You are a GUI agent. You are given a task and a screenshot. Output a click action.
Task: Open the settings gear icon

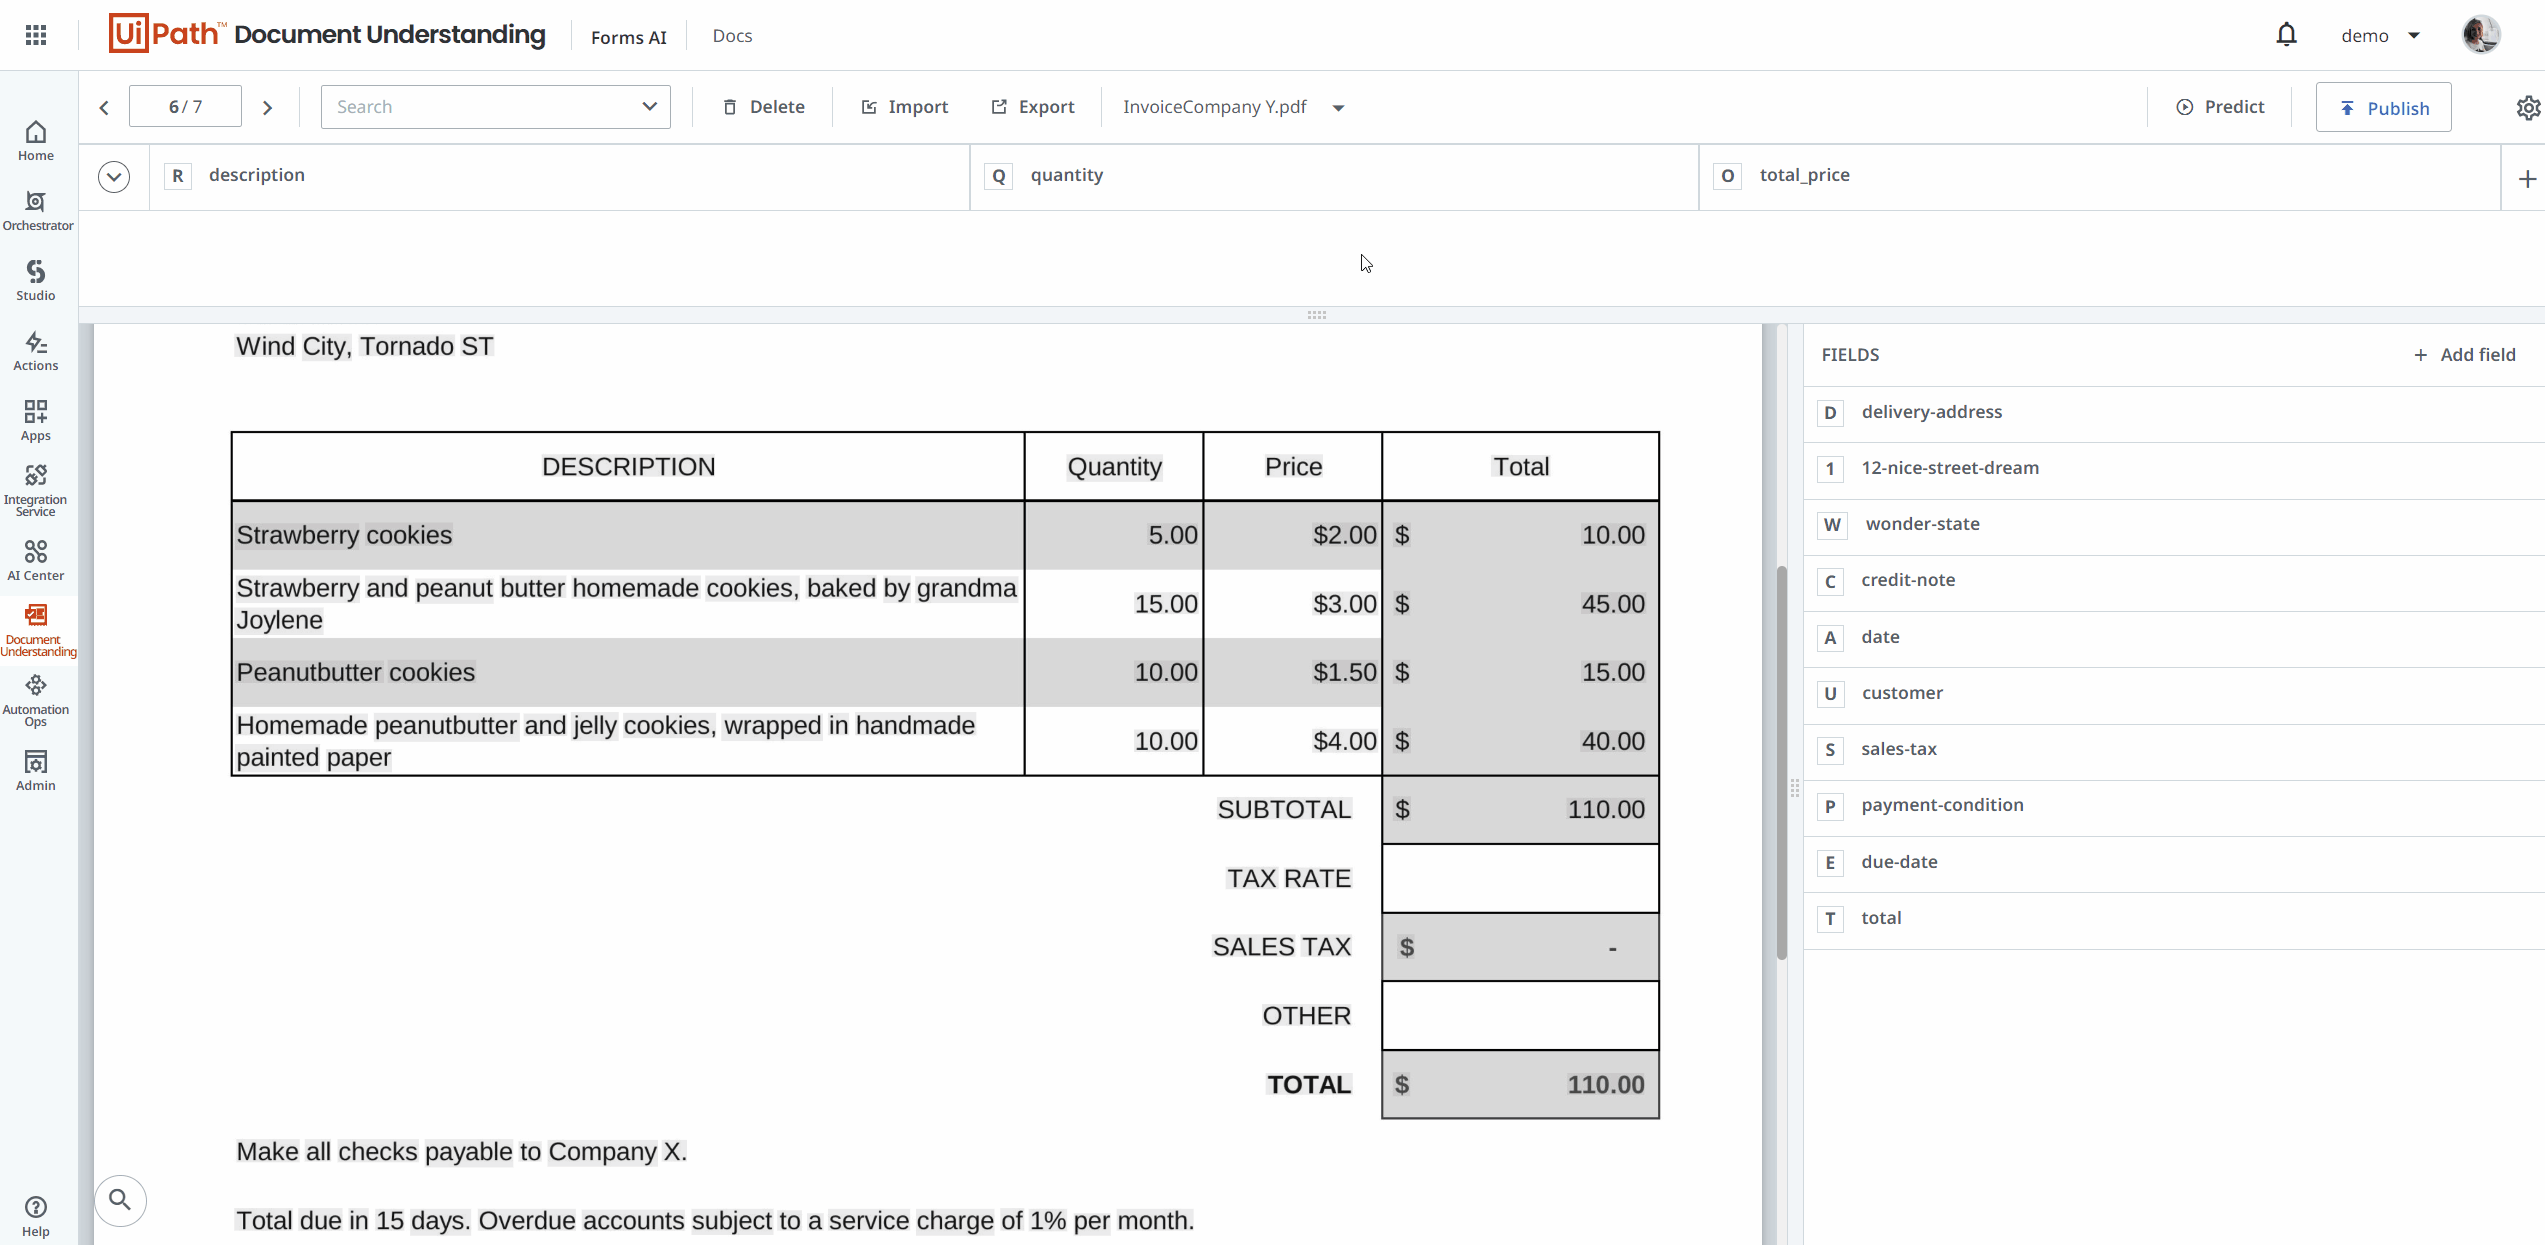[x=2528, y=107]
